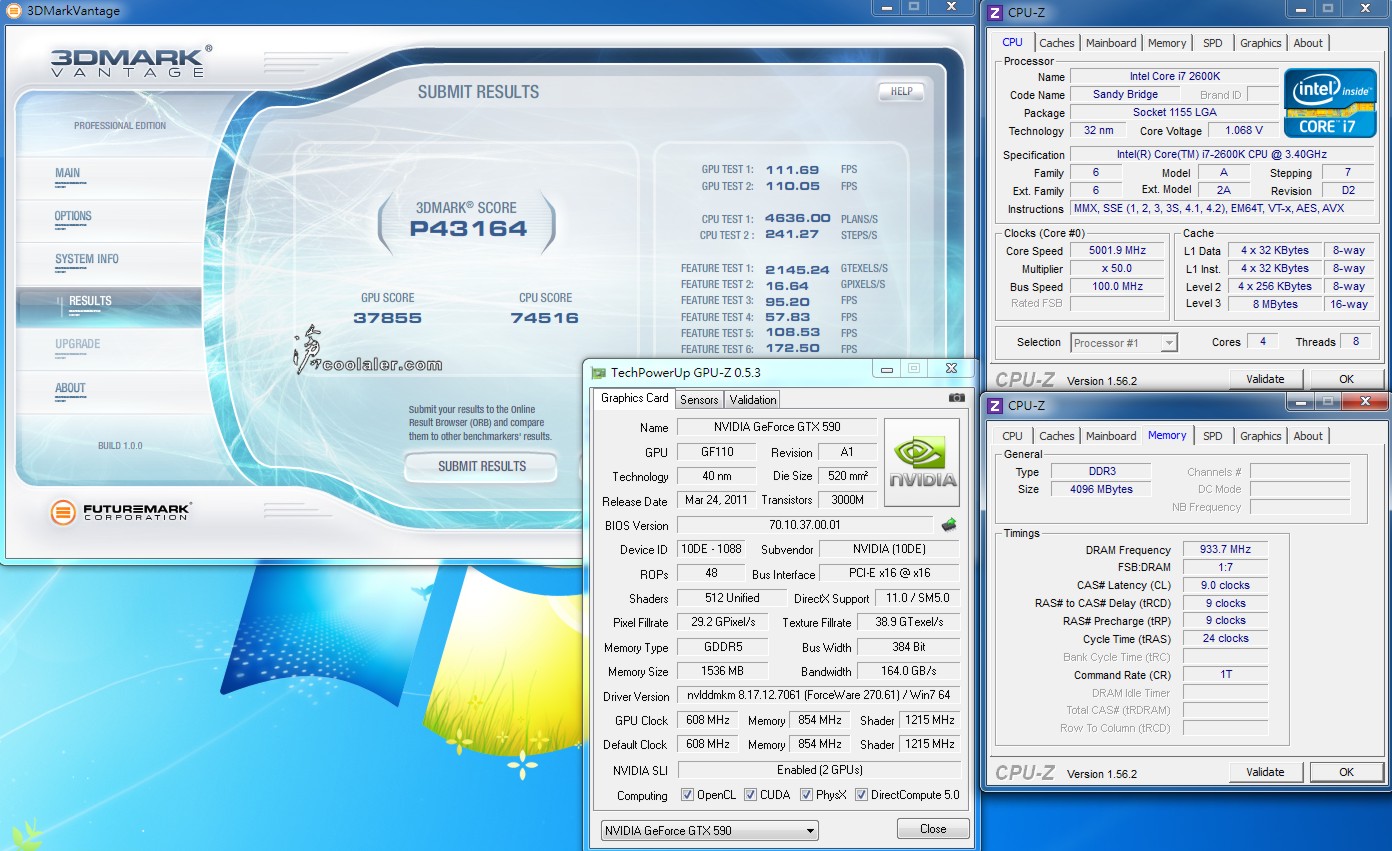1392x851 pixels.
Task: Toggle the CUDA checkbox in GPU-Z
Action: pos(750,795)
